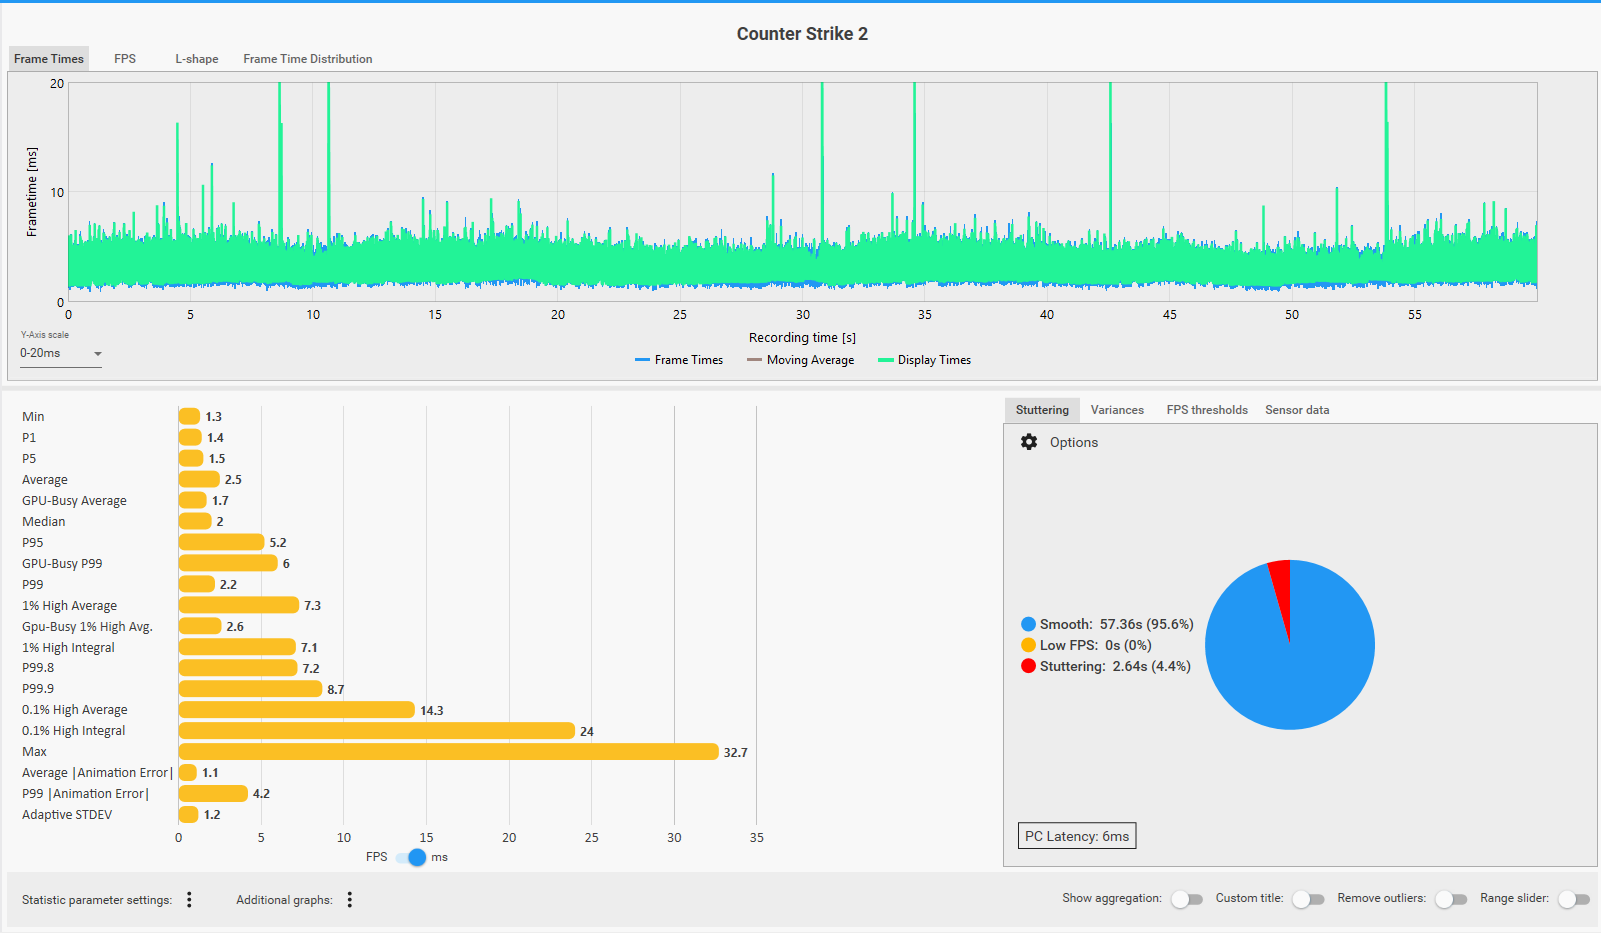Click the '1% High Integral' row label
This screenshot has width=1601, height=933.
tap(68, 648)
